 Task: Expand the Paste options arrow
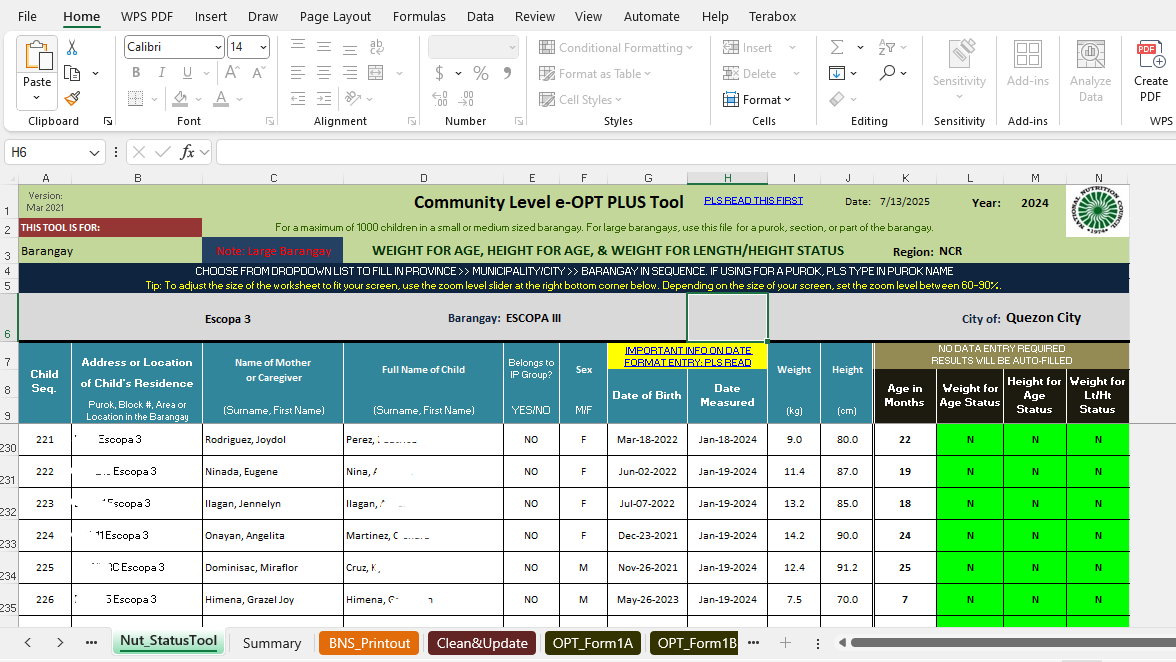pos(36,97)
